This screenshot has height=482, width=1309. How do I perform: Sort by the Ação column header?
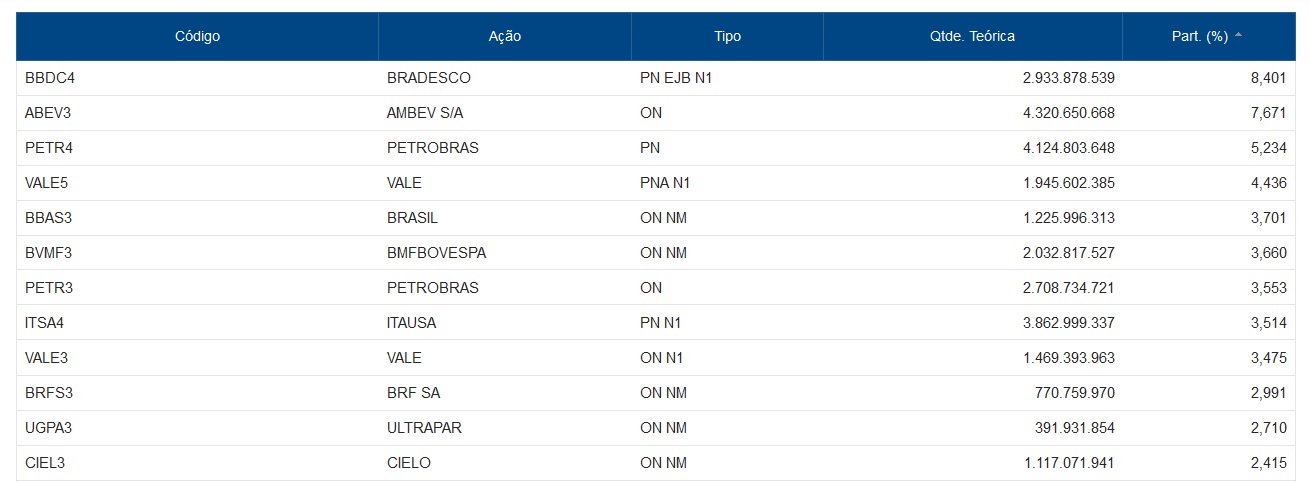[x=504, y=36]
